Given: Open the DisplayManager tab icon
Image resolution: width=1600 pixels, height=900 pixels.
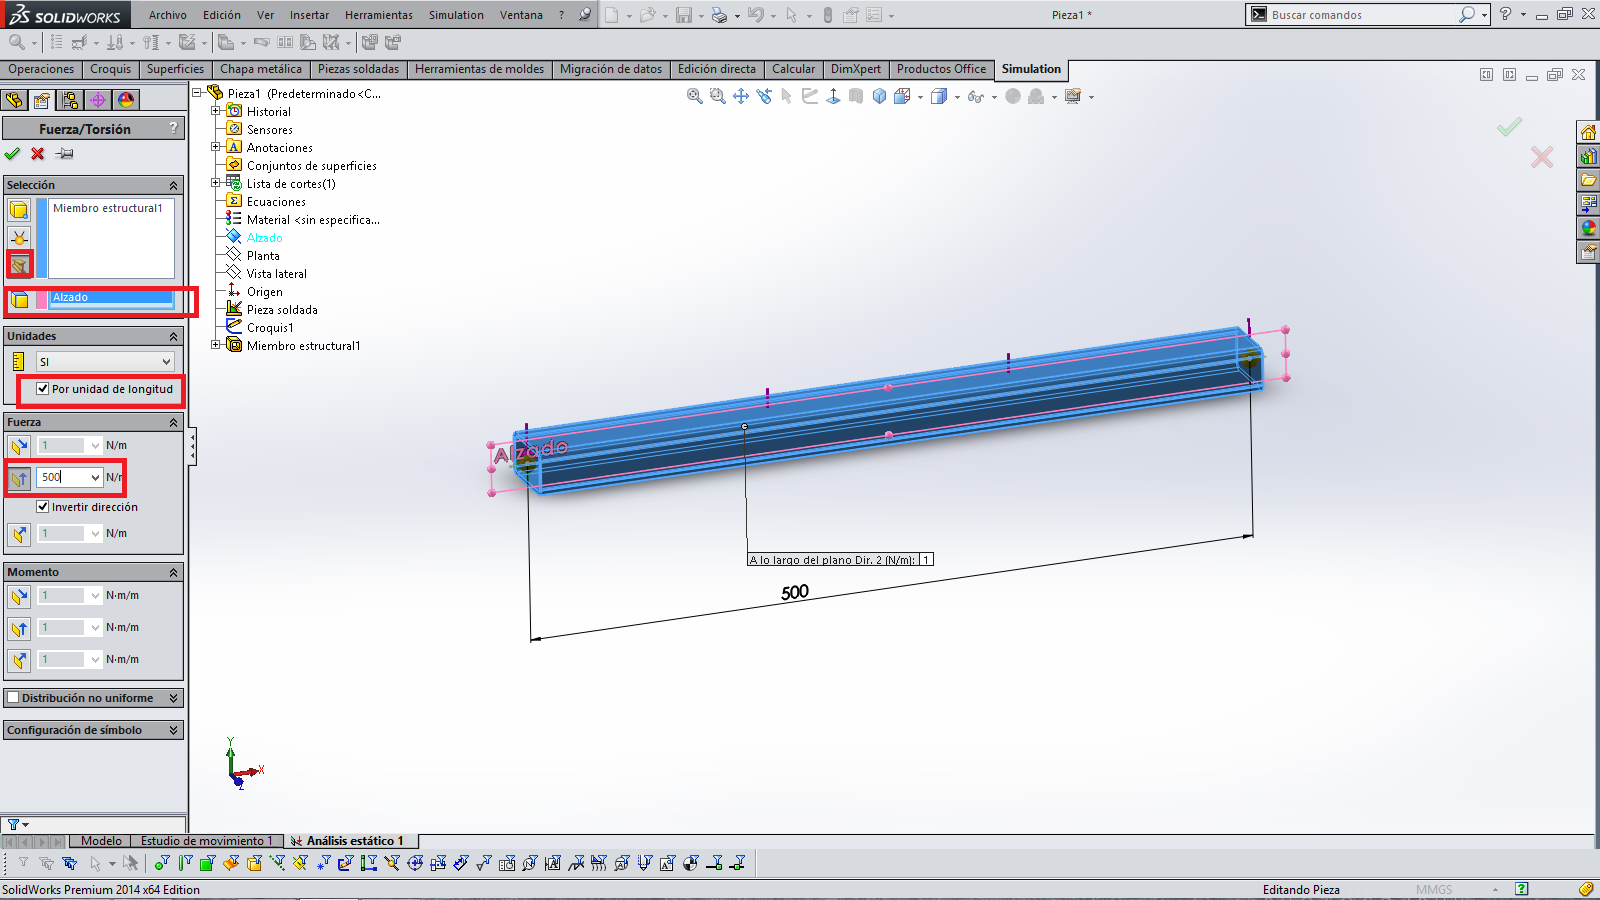Looking at the screenshot, I should coord(125,100).
